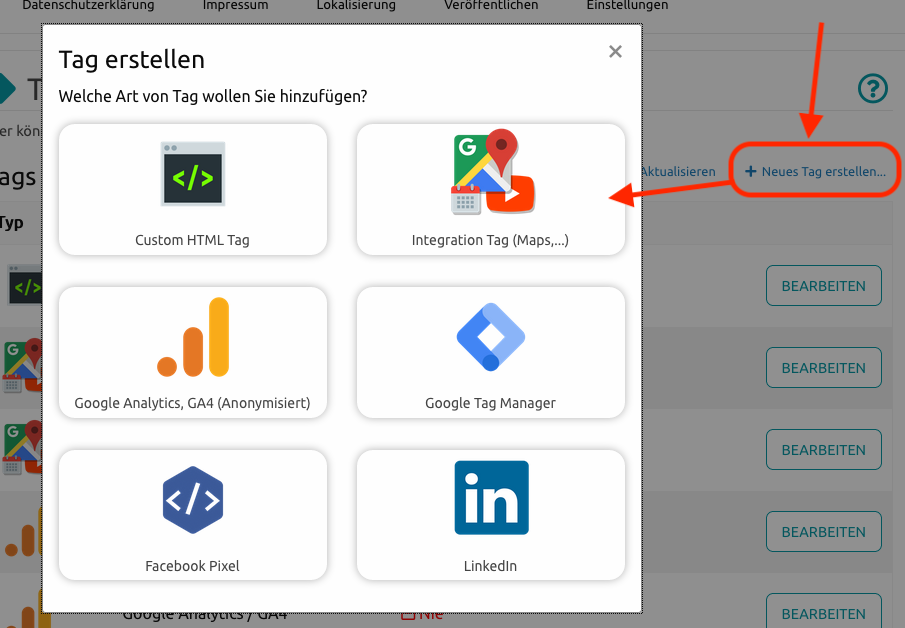
Task: Open the Einstellungen tab
Action: point(627,6)
